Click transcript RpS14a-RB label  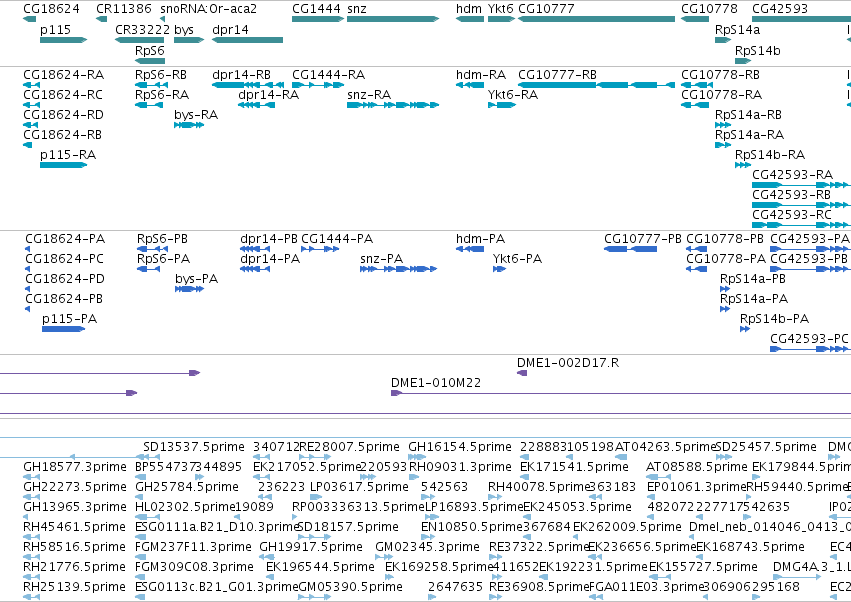click(x=748, y=115)
